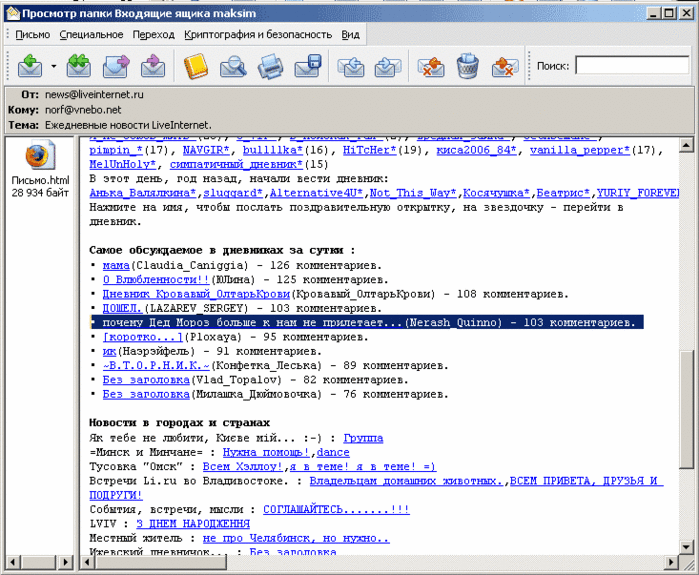Open the [коротко...] link

coord(143,337)
